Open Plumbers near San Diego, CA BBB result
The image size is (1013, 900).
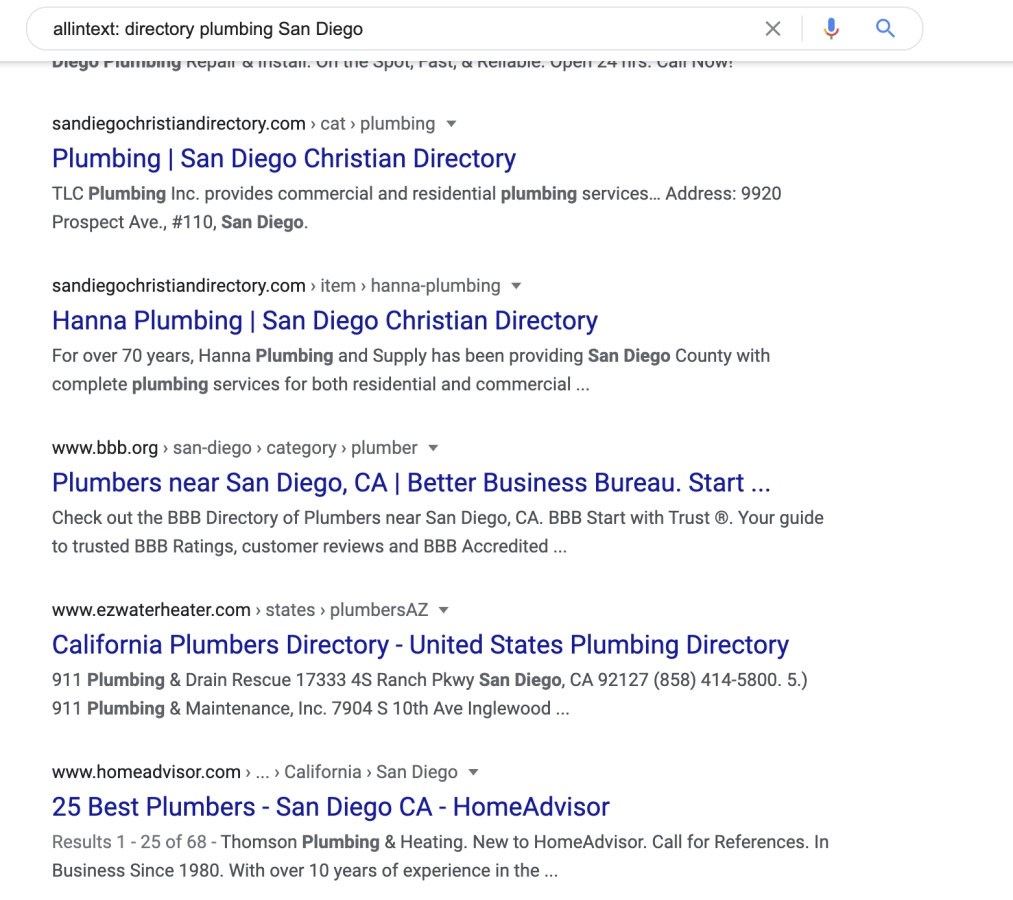412,483
